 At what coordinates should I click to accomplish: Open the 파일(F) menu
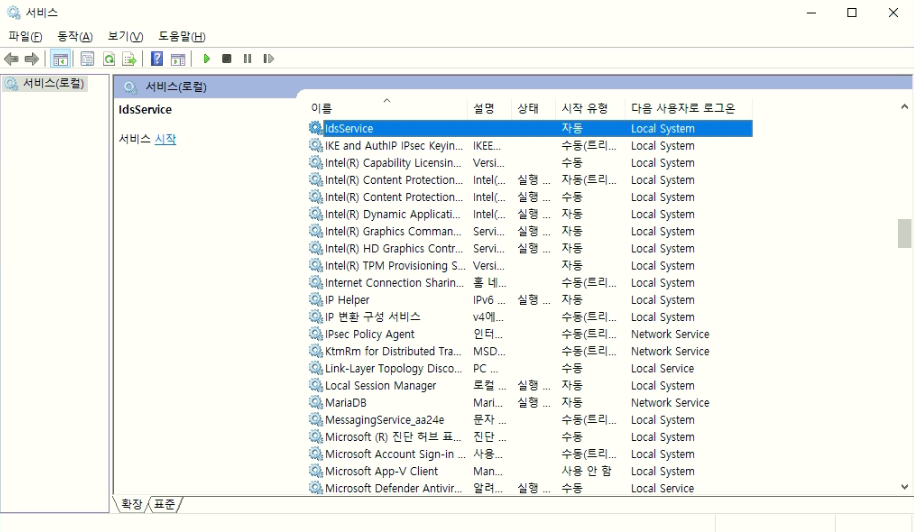[x=25, y=36]
